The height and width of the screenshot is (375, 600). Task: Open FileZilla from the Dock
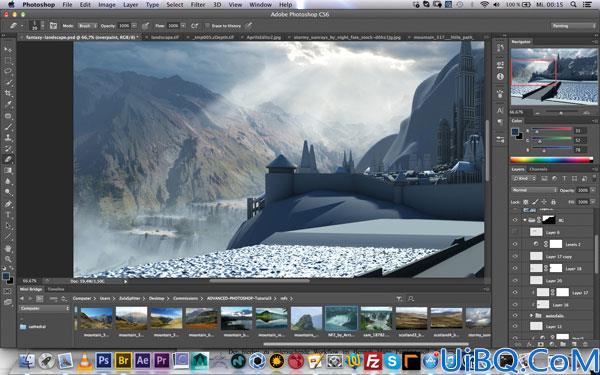[373, 360]
